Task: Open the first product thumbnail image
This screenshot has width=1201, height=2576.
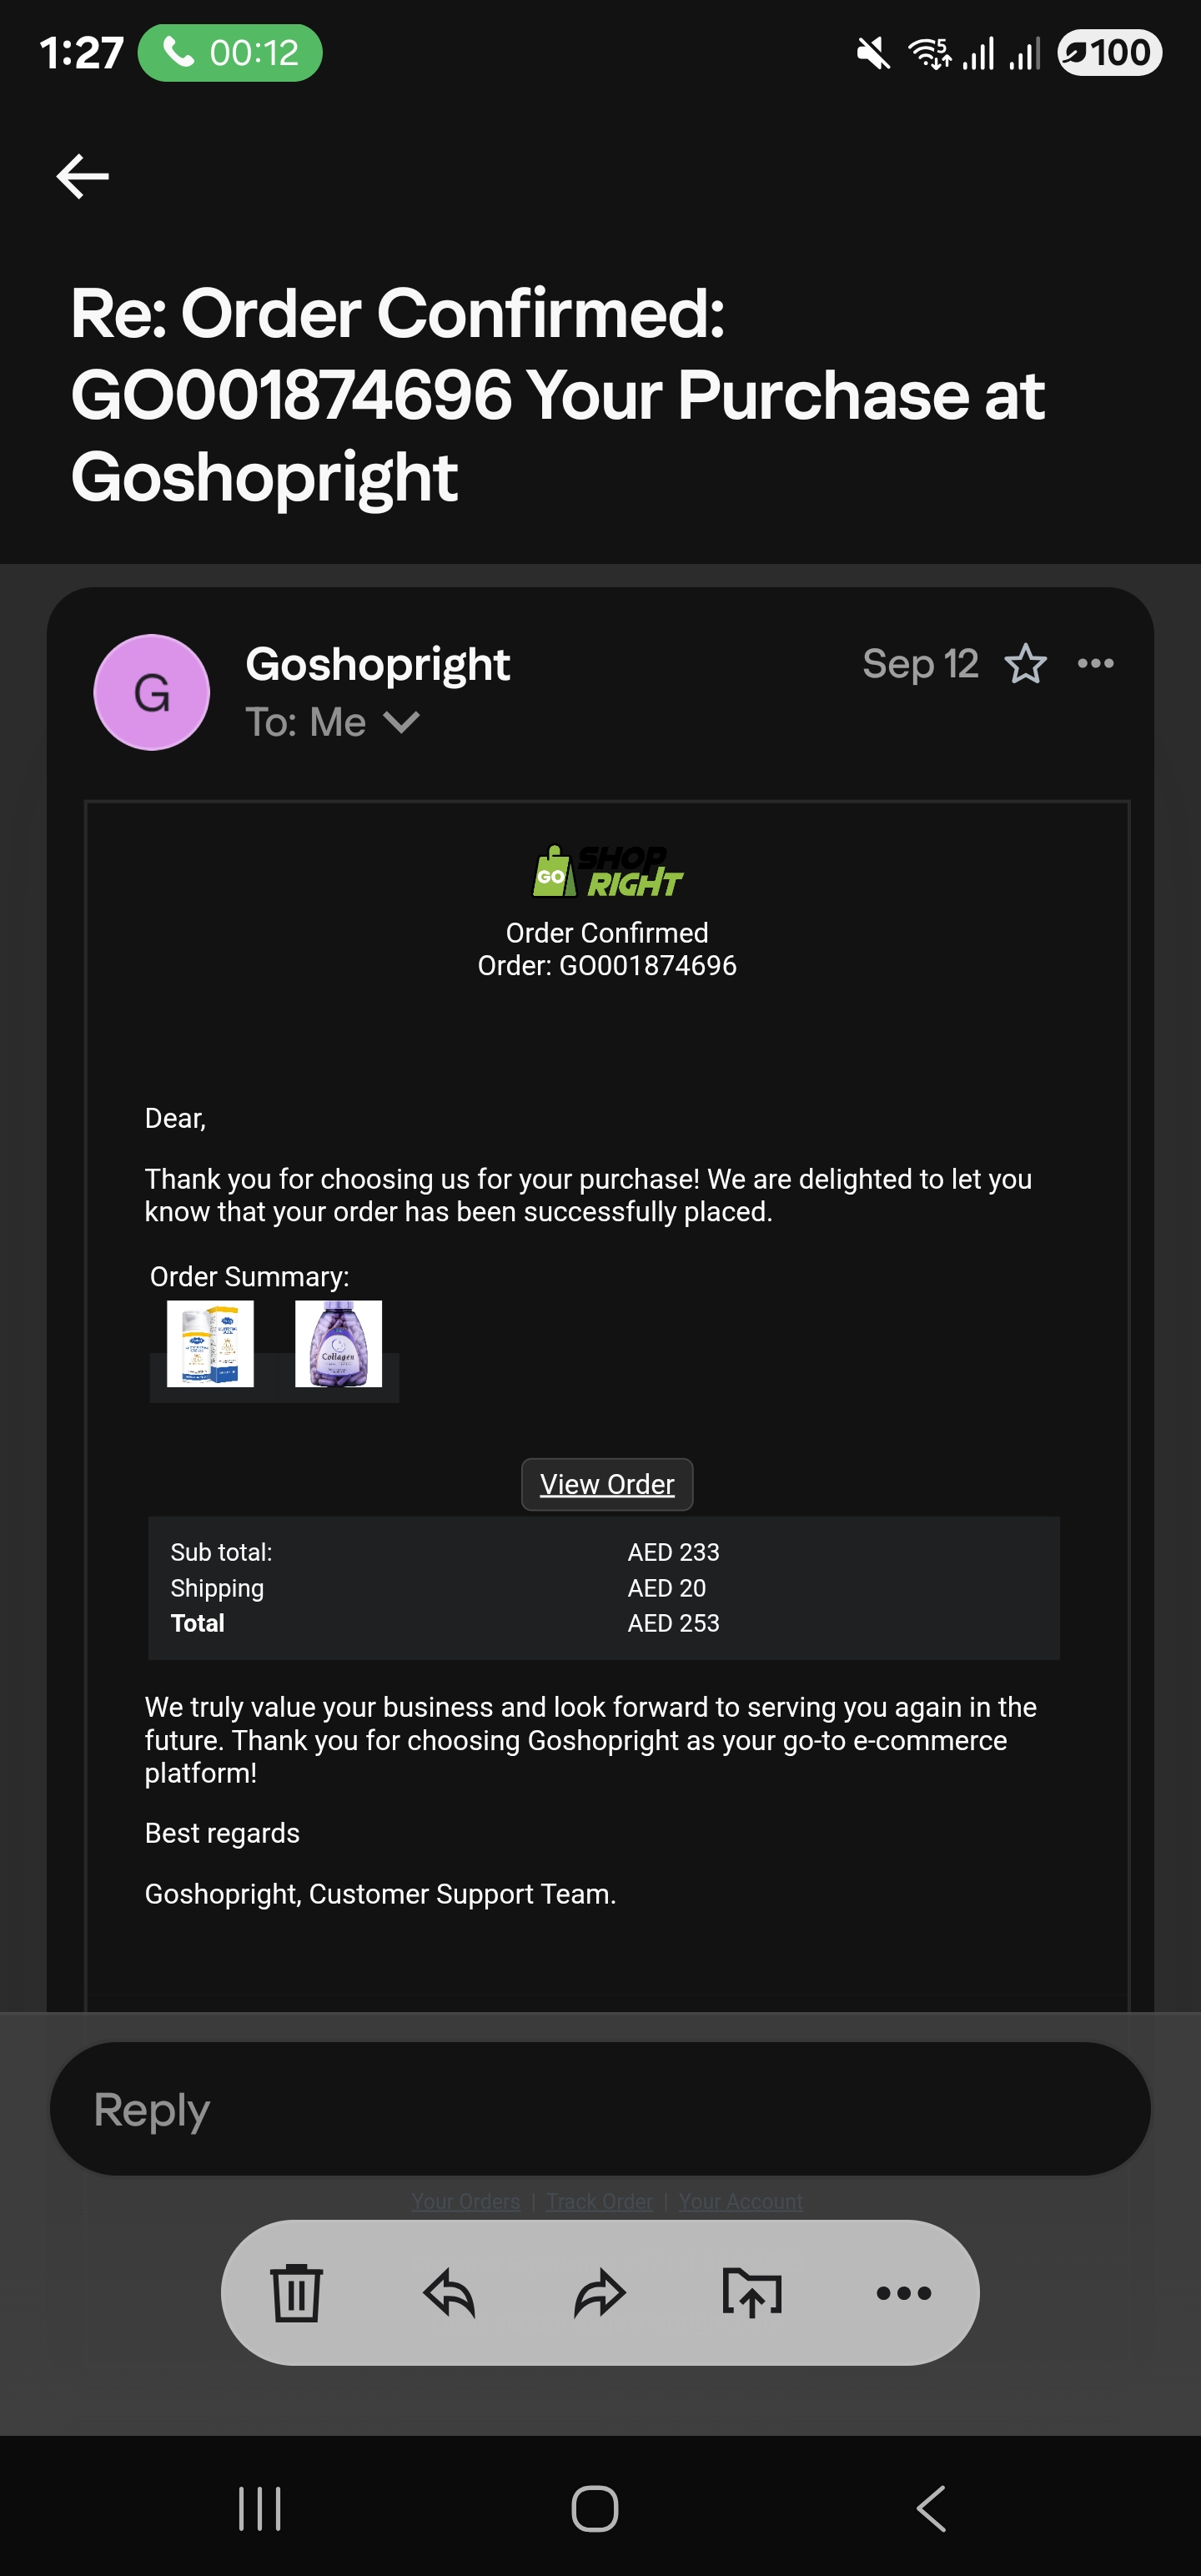Action: 210,1343
